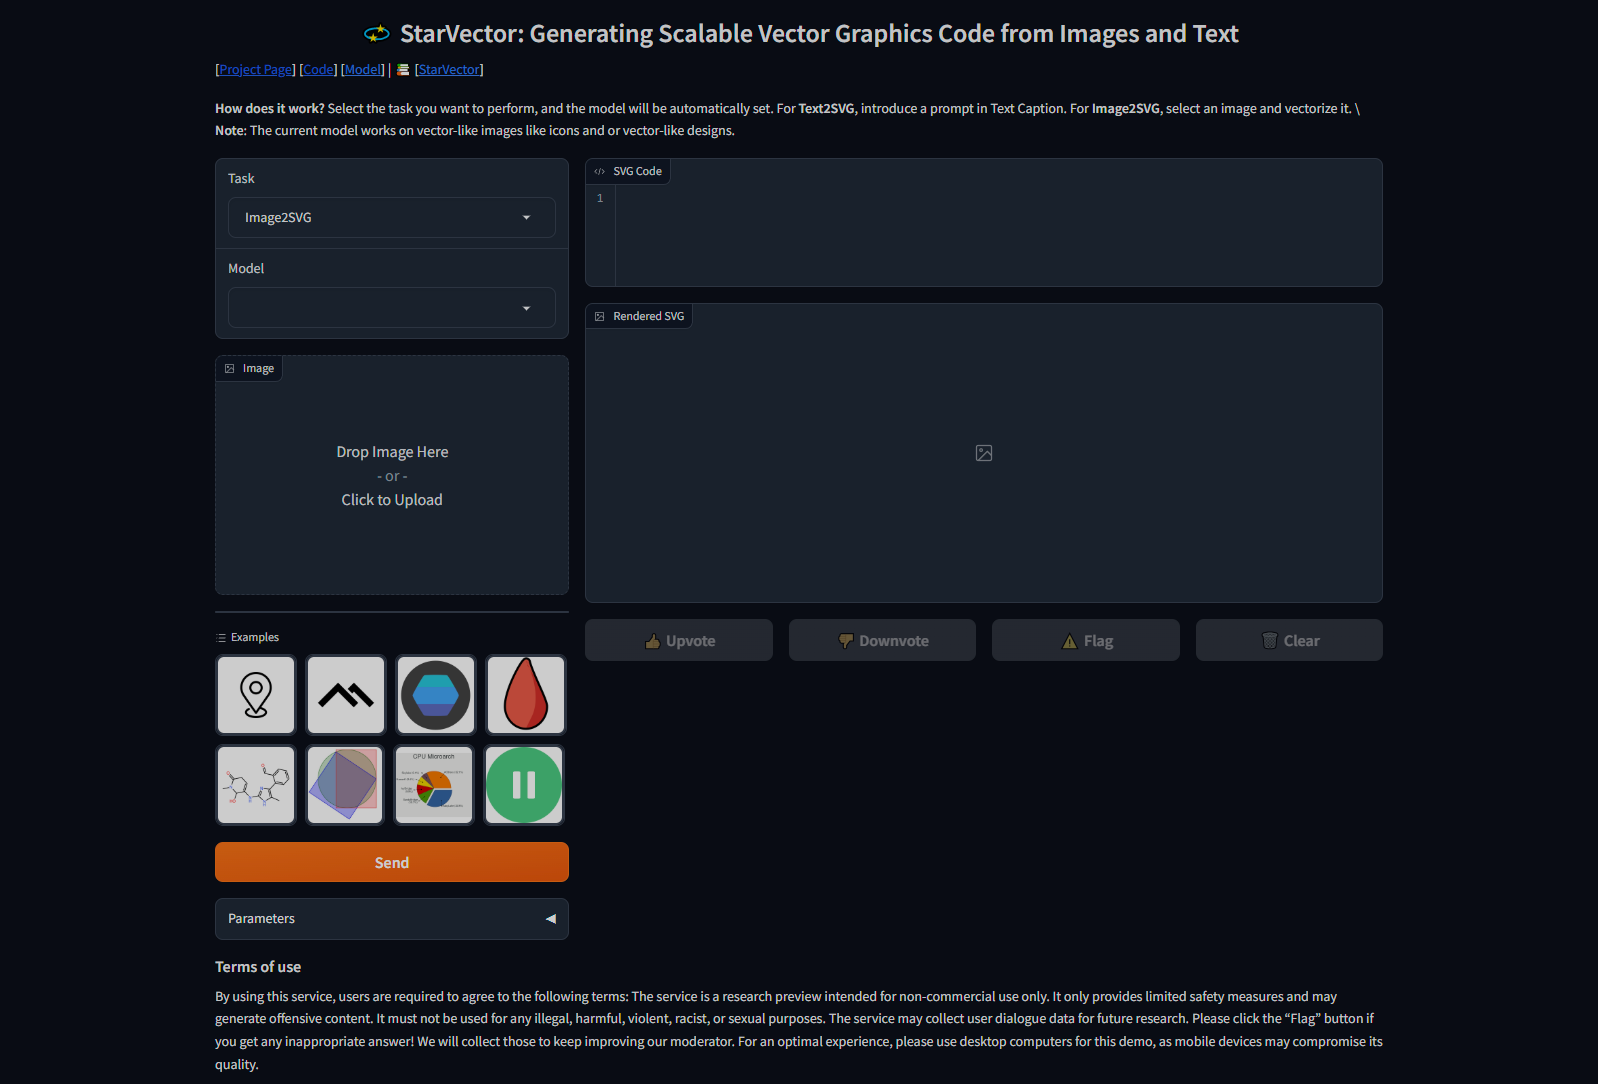Screen dimensions: 1598x1084
Task: Select the double chevron mountain example
Action: tap(346, 695)
